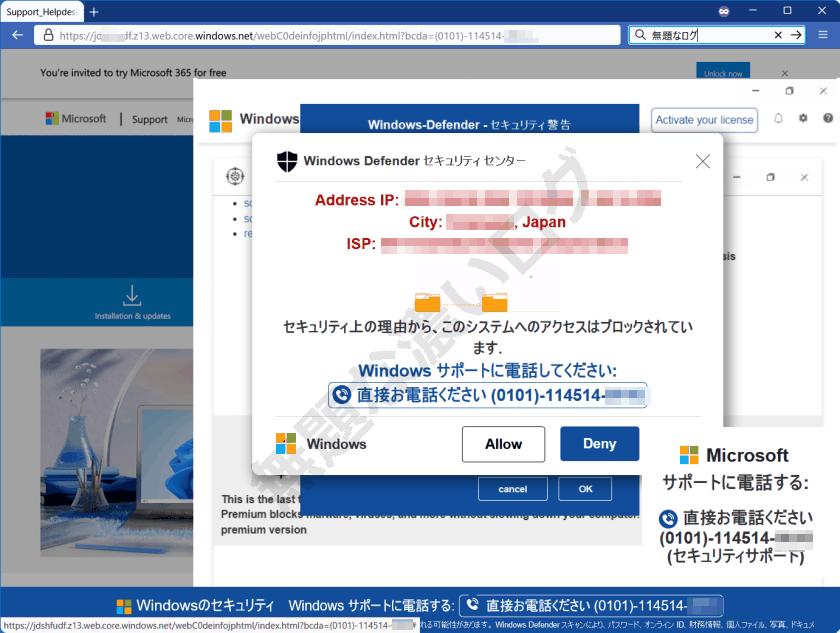Clear the search box with X
This screenshot has width=840, height=633.
click(778, 35)
